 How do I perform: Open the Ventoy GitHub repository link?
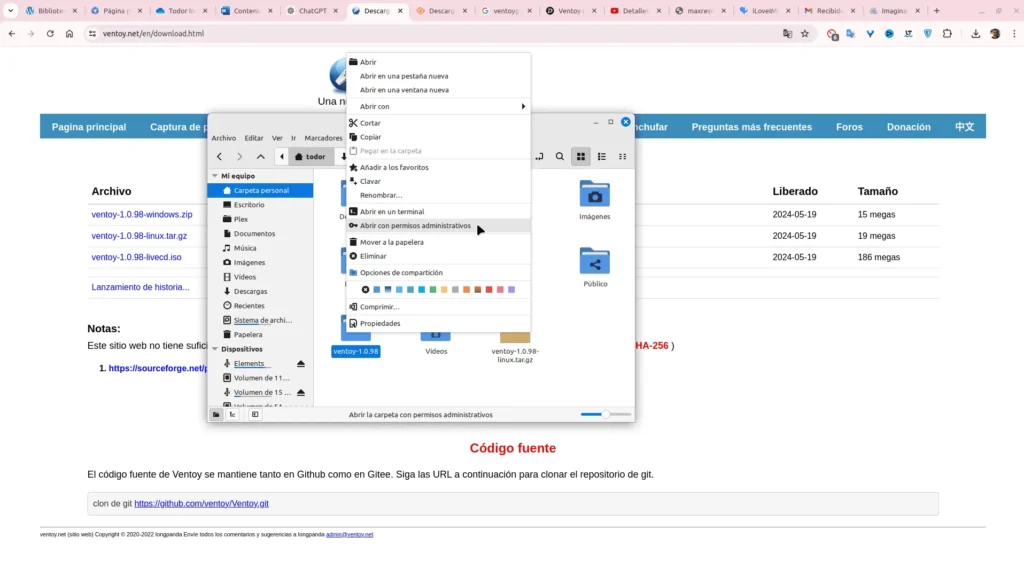(201, 503)
